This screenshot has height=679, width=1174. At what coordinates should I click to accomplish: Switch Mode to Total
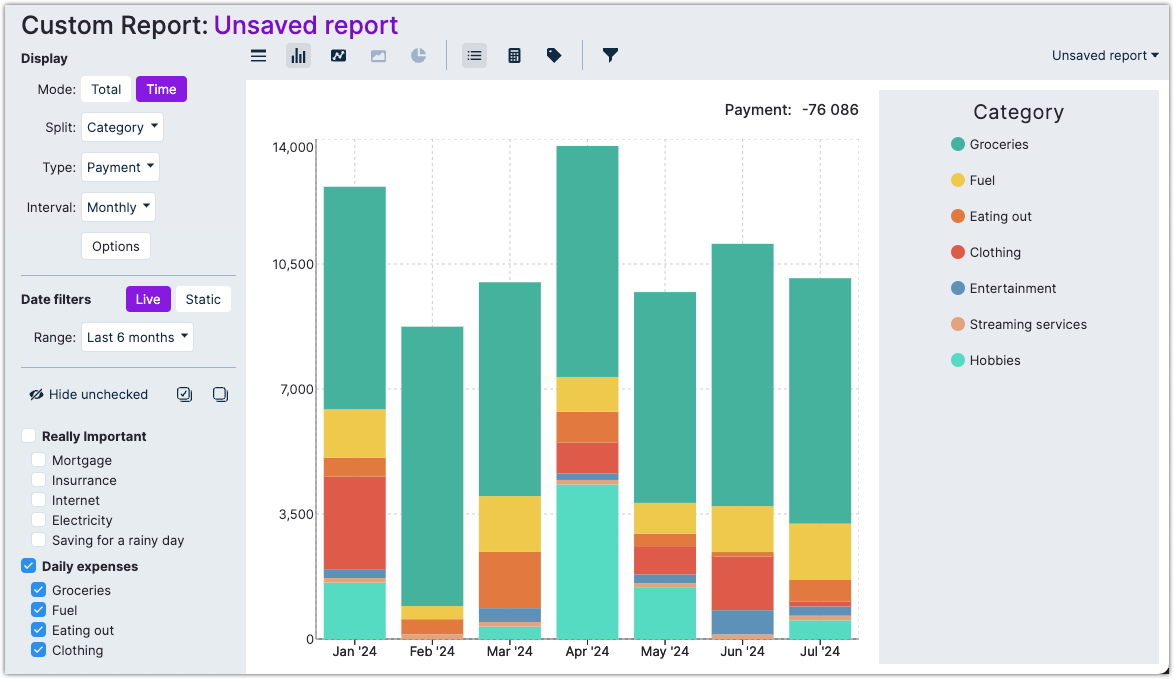coord(106,89)
